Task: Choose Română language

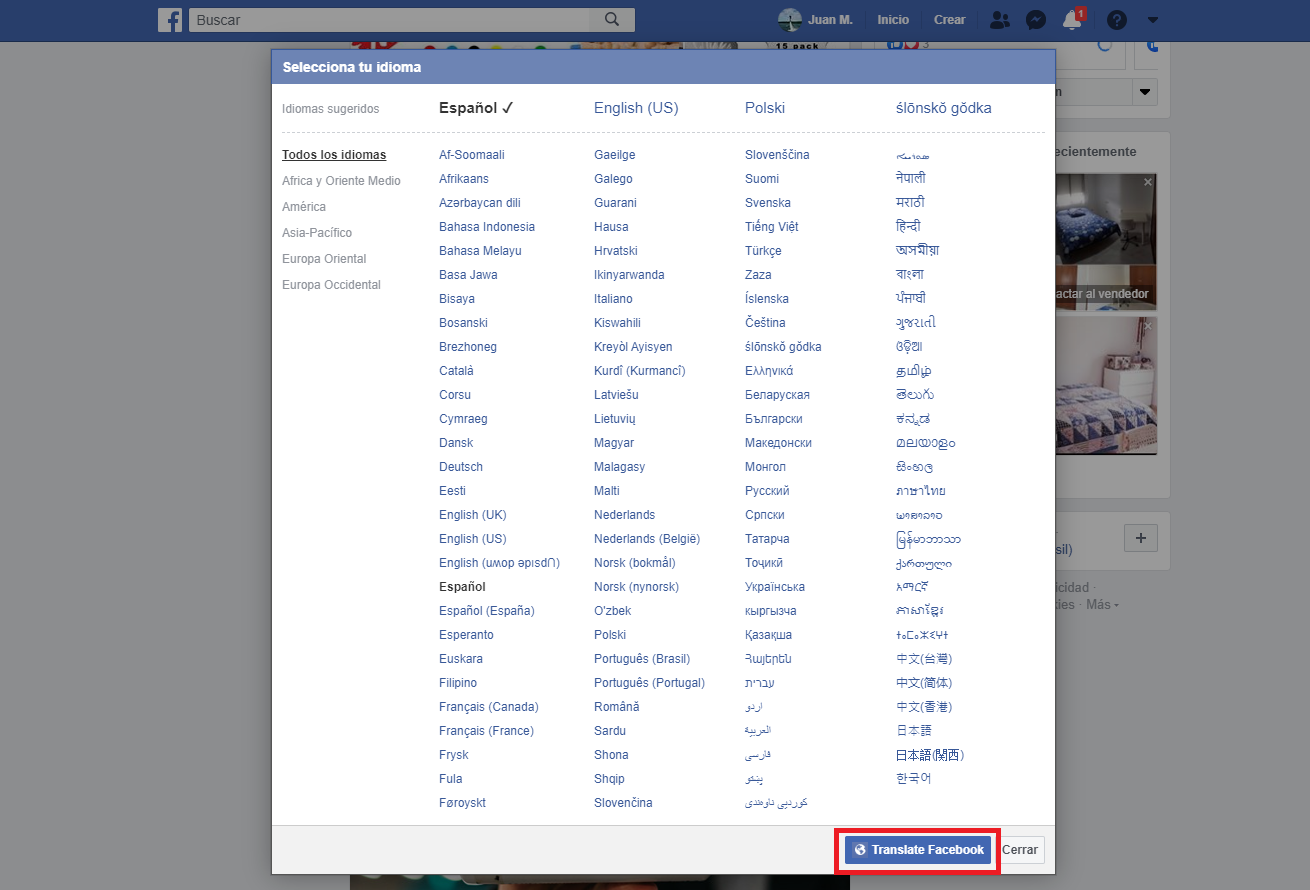Action: click(617, 707)
